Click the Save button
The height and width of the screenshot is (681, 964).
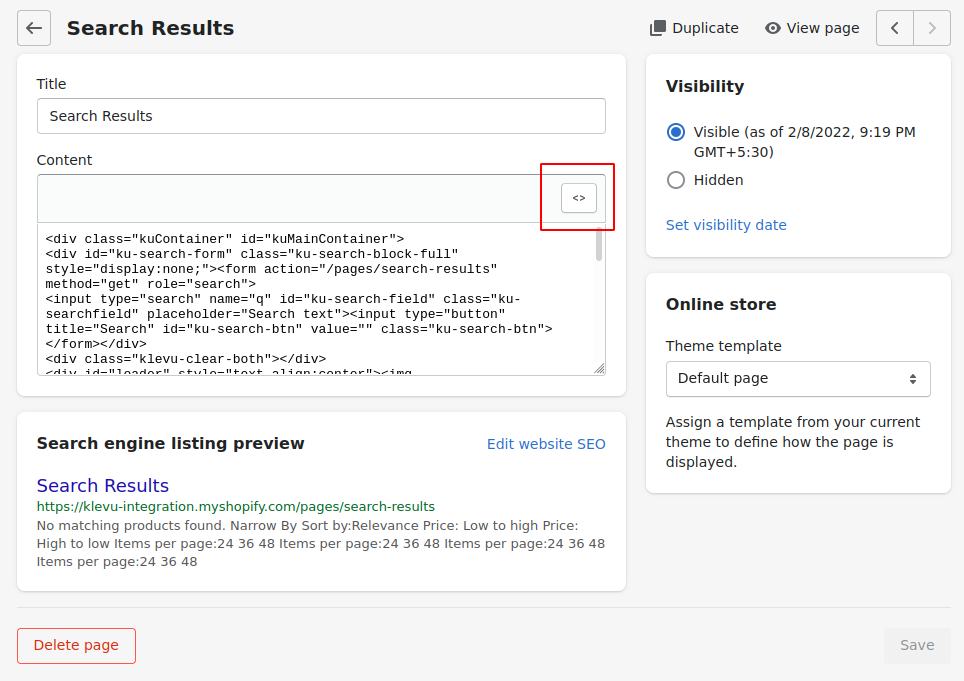click(x=917, y=645)
